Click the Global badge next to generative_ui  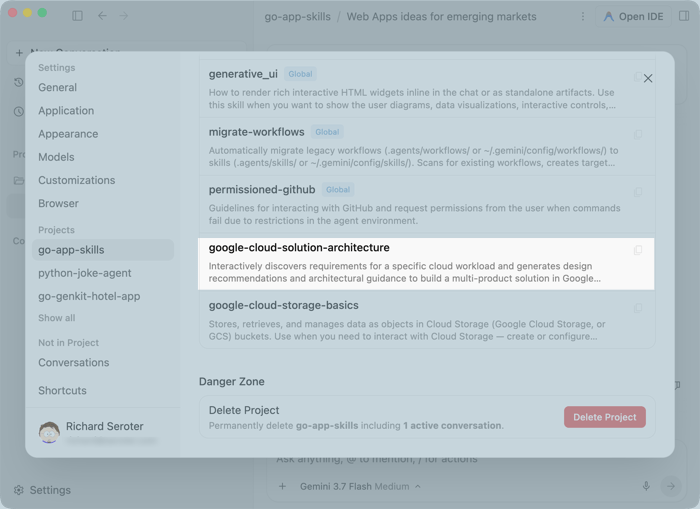click(300, 74)
